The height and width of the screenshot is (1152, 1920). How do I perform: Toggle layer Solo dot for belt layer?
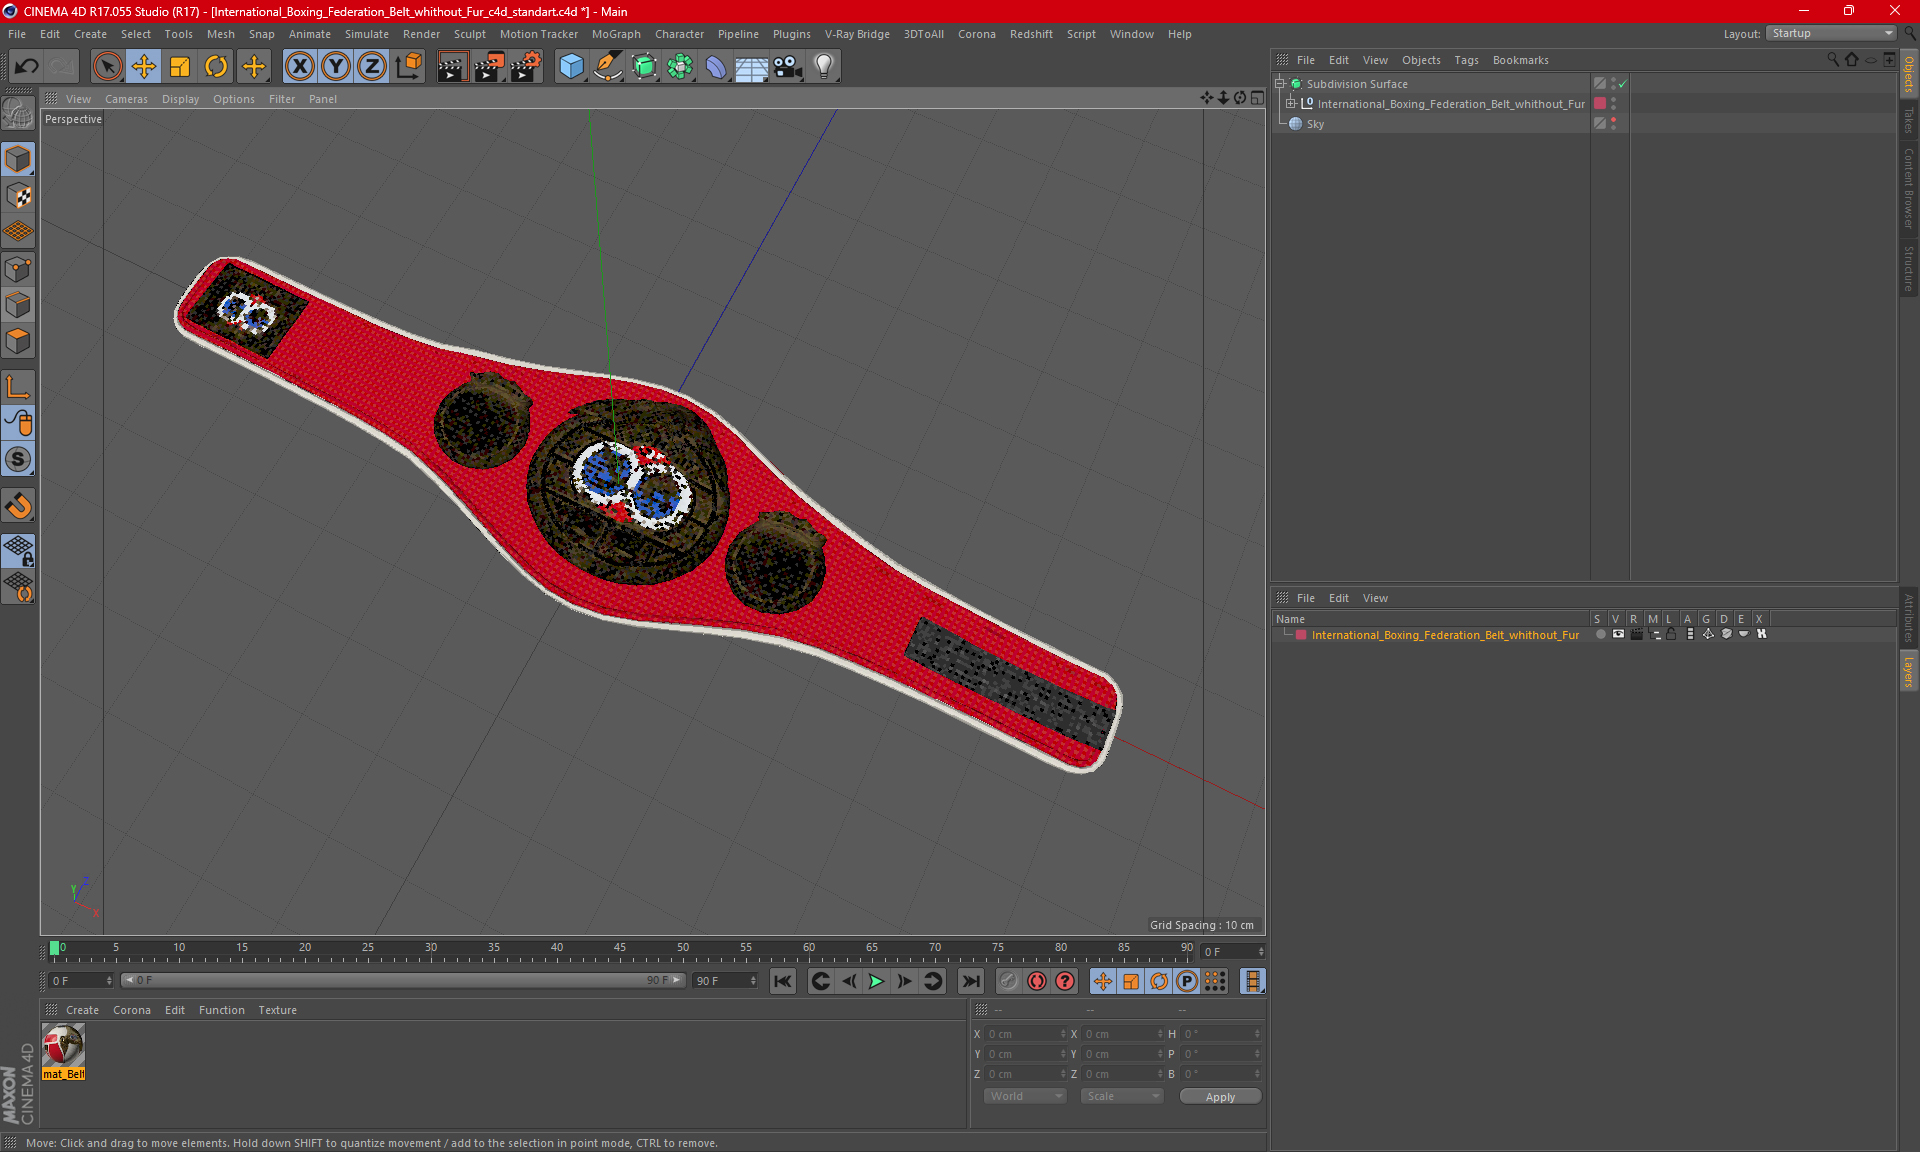(x=1600, y=634)
